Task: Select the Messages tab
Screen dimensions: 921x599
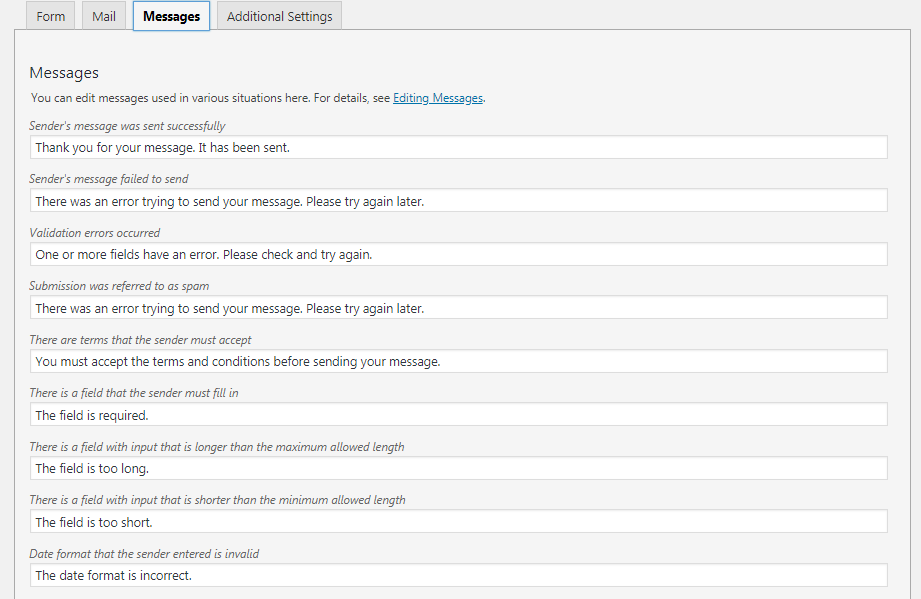Action: pyautogui.click(x=172, y=16)
